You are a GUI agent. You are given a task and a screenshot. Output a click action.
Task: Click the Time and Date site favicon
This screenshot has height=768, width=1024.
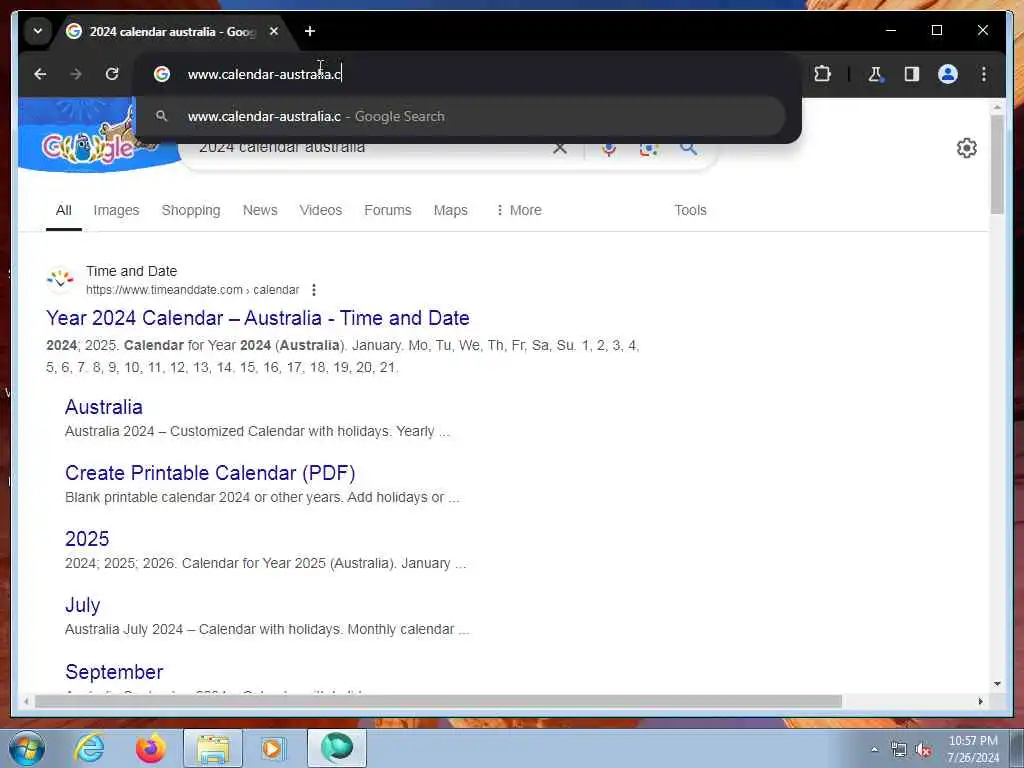point(60,280)
